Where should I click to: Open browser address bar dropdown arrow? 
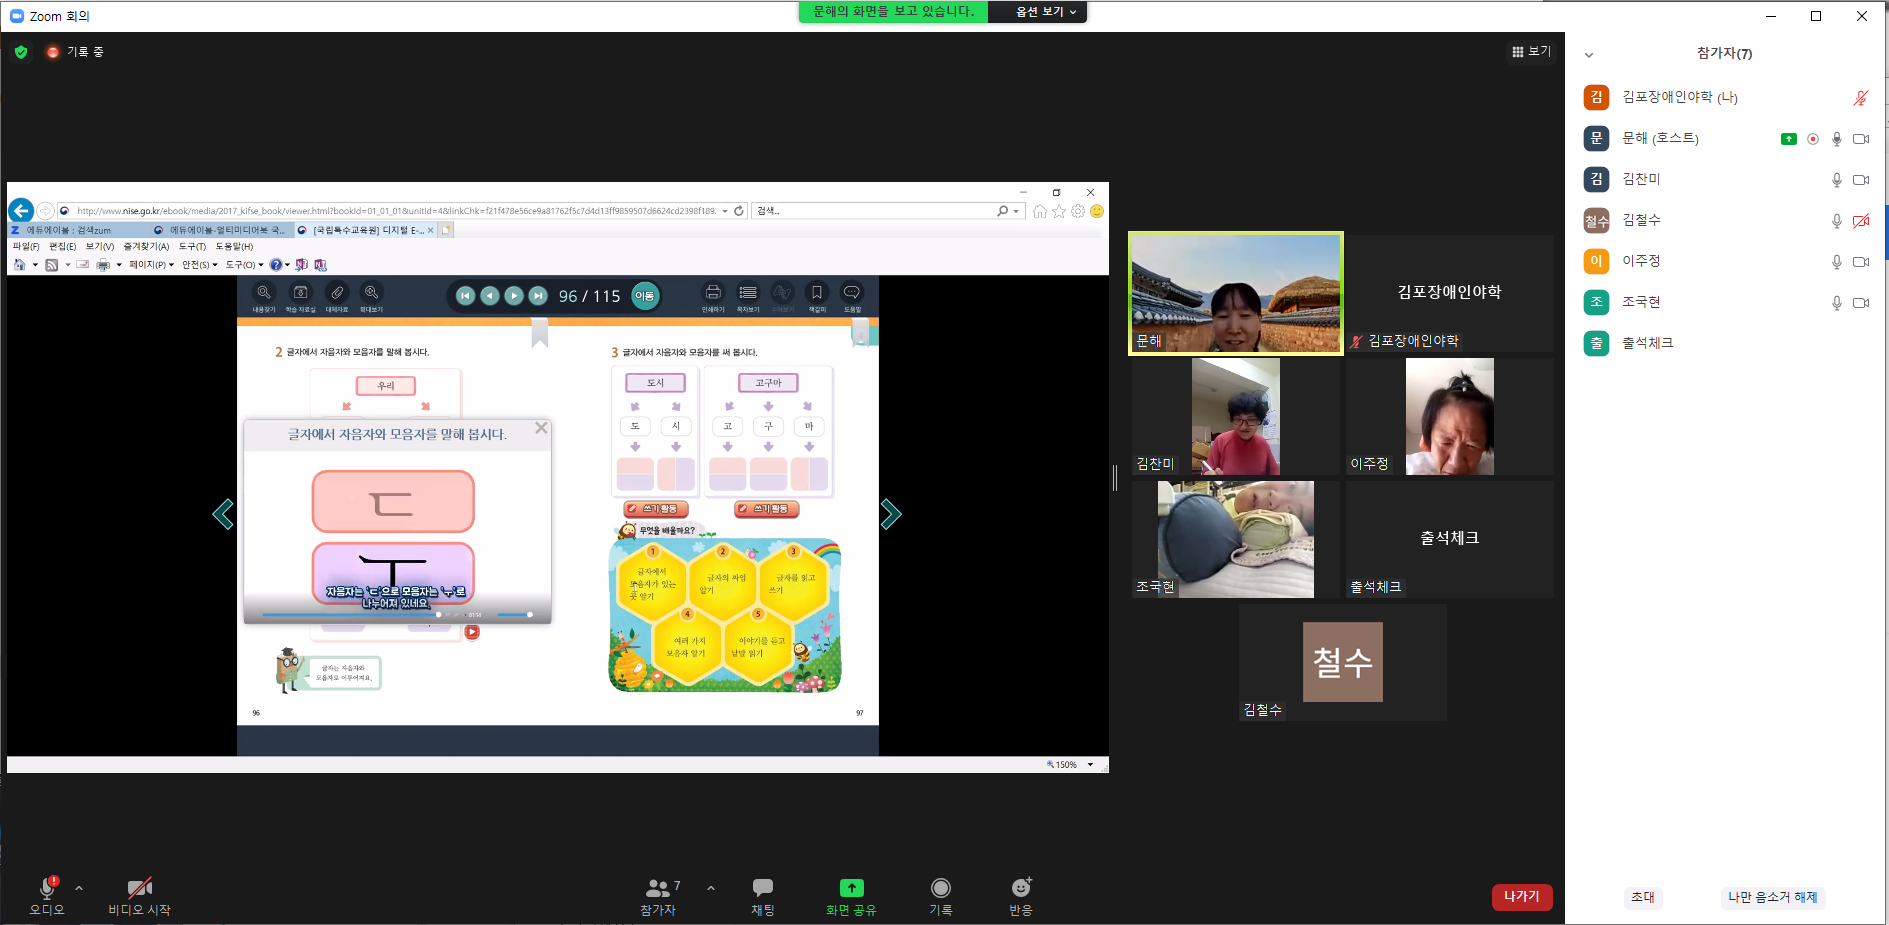[x=725, y=211]
